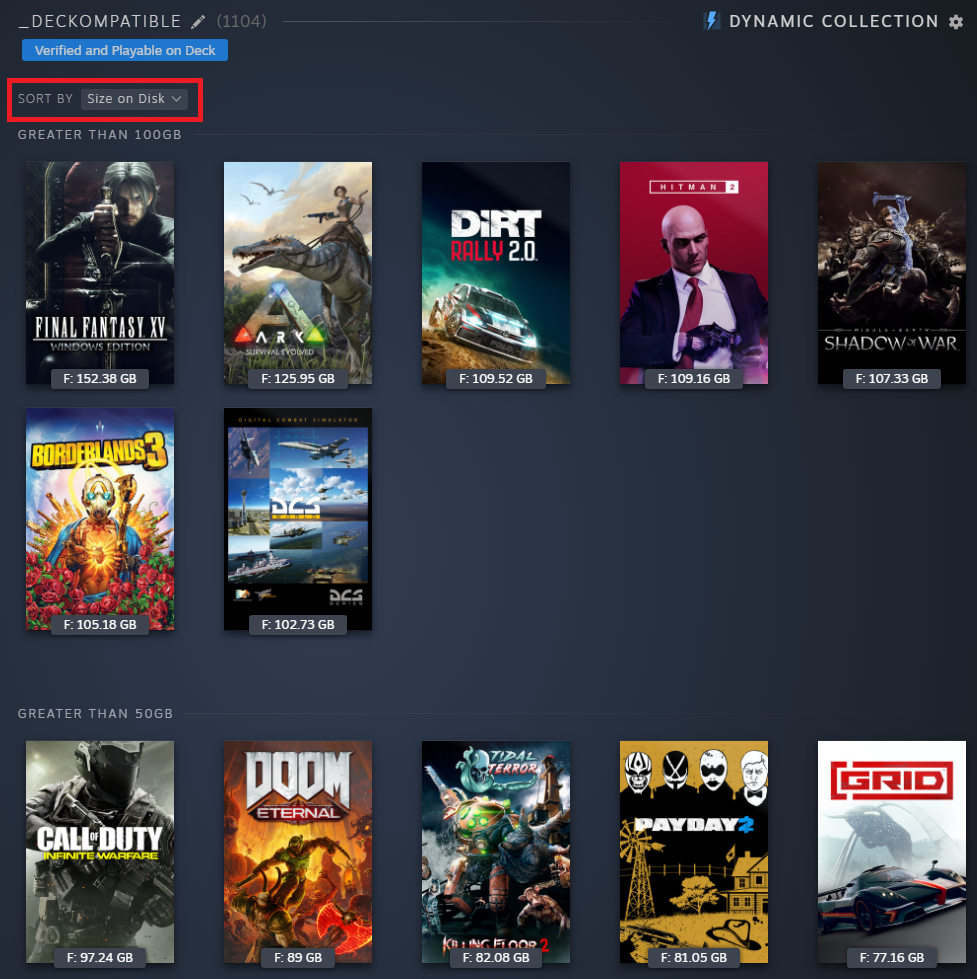Open the Sort By Size on Disk dropdown
Viewport: 977px width, 979px height.
(134, 99)
